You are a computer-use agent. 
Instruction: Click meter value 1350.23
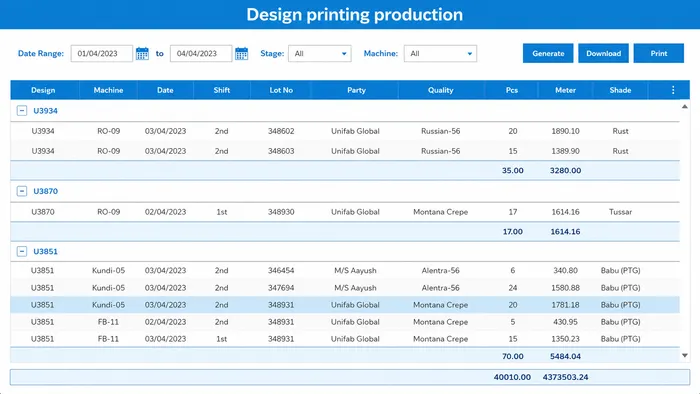pos(565,339)
